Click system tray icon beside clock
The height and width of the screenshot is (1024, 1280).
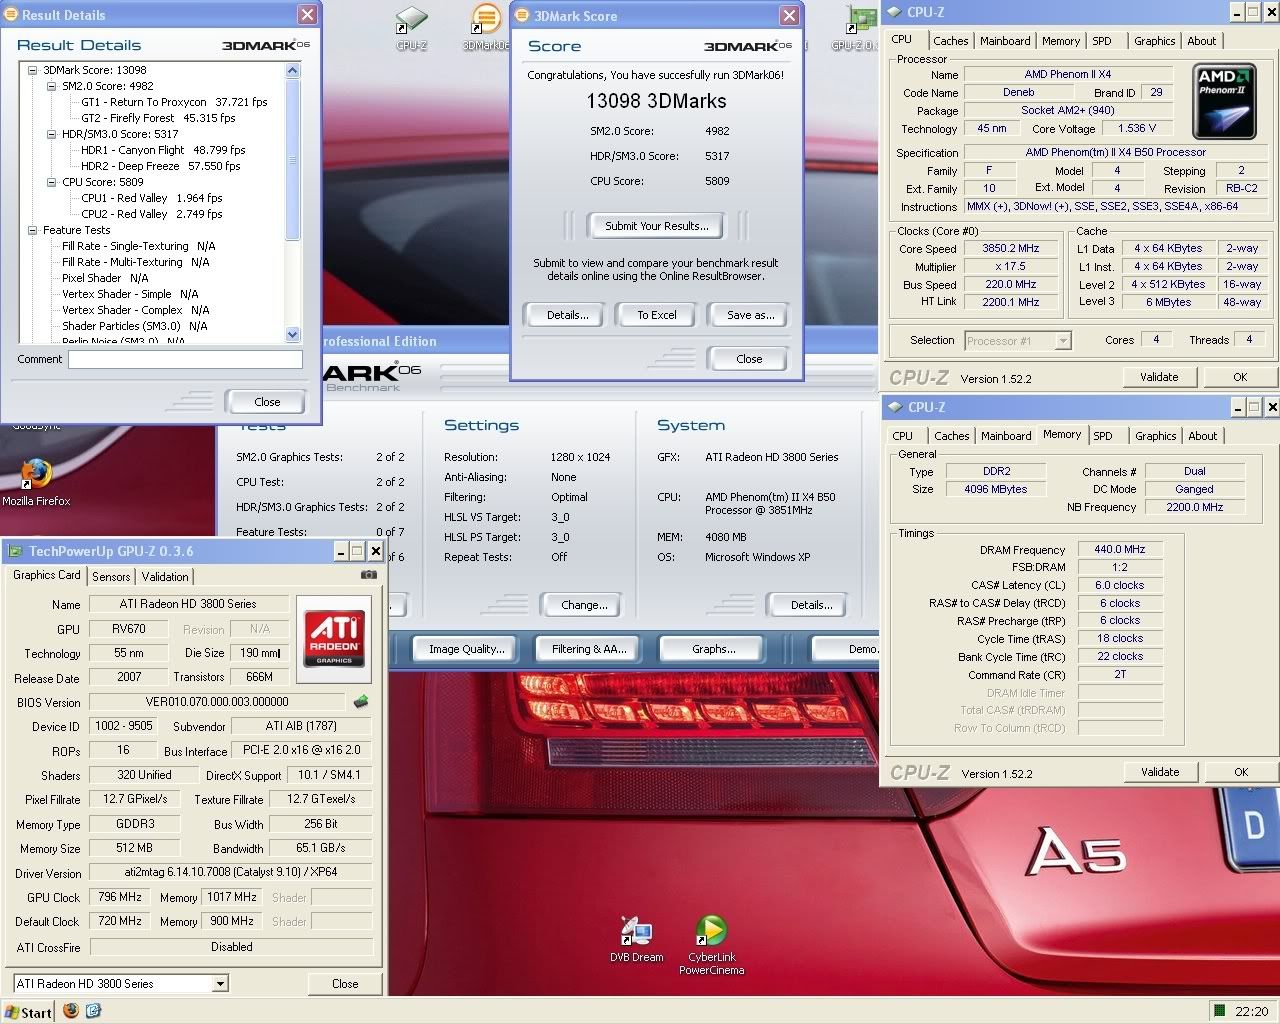tap(1219, 1011)
